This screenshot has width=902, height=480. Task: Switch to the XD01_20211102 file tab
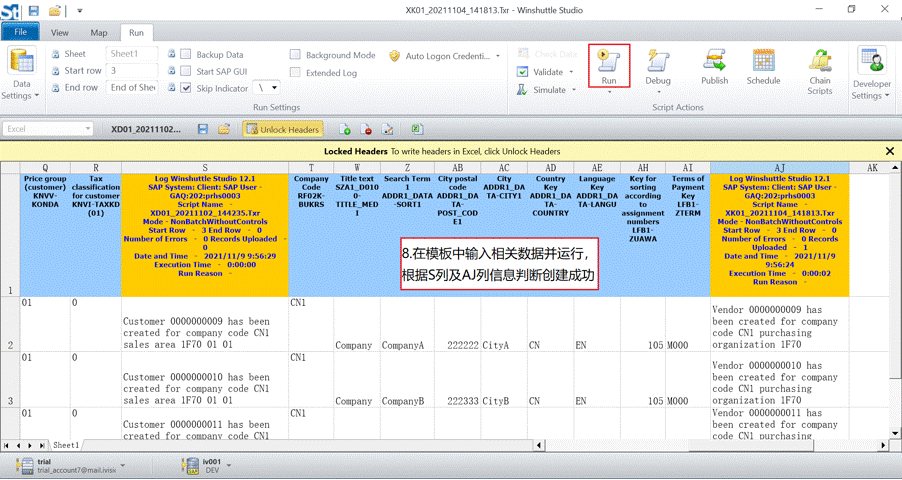pos(146,129)
